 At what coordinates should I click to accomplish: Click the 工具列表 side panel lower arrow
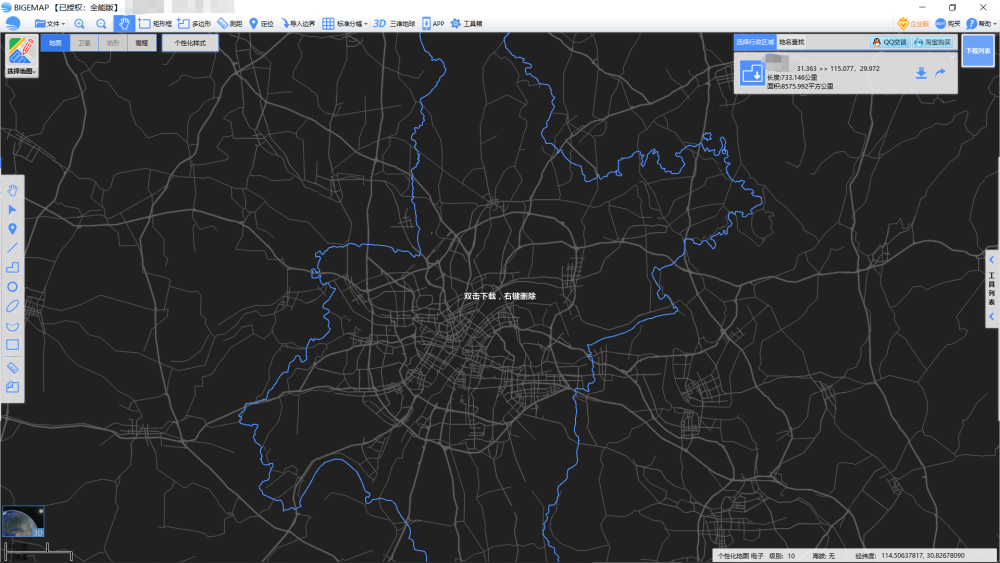[x=992, y=316]
